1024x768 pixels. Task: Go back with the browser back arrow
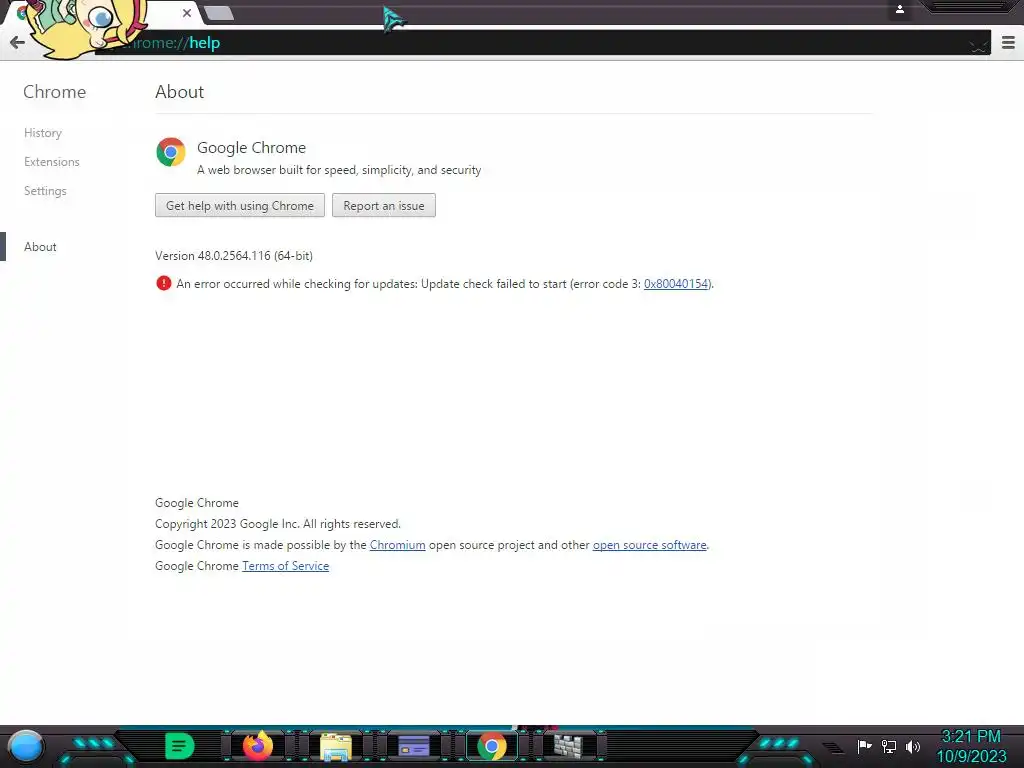17,43
